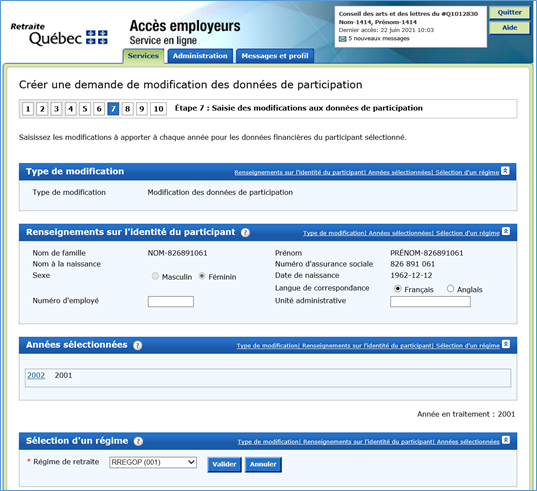Go to step 10
This screenshot has width=537, height=491.
point(158,109)
